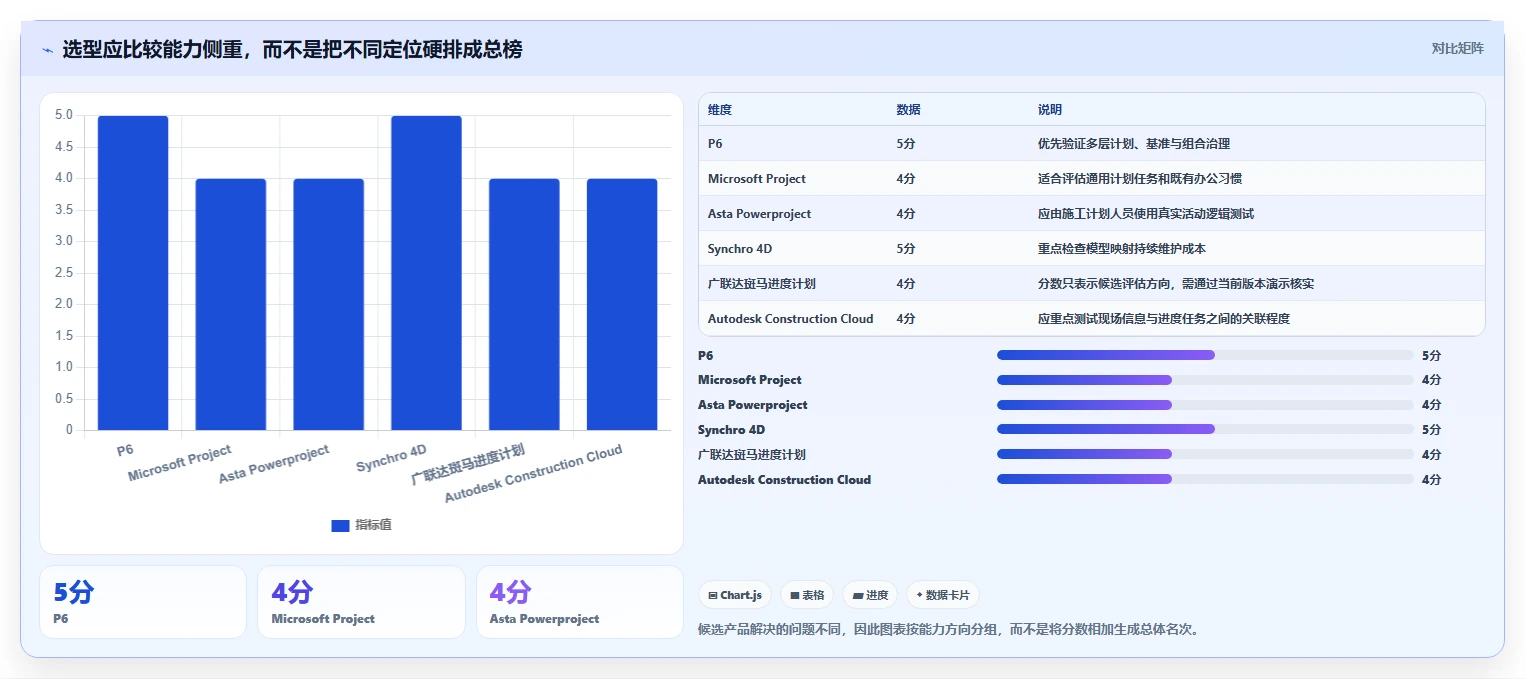The width and height of the screenshot is (1525, 679).
Task: Click 广联达斑马进度计划 in the table
Action: [761, 284]
